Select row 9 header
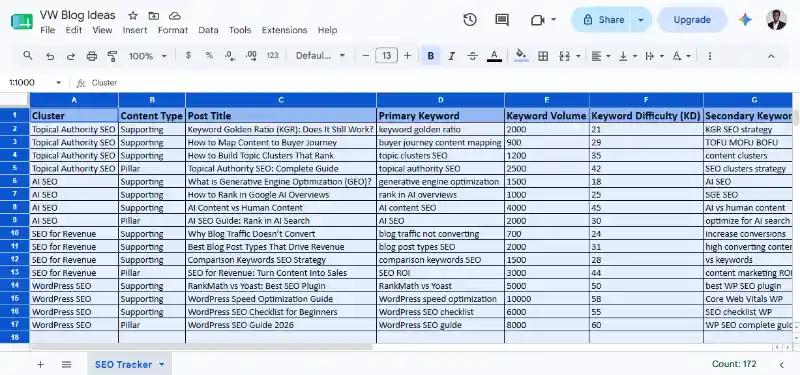 pyautogui.click(x=15, y=220)
